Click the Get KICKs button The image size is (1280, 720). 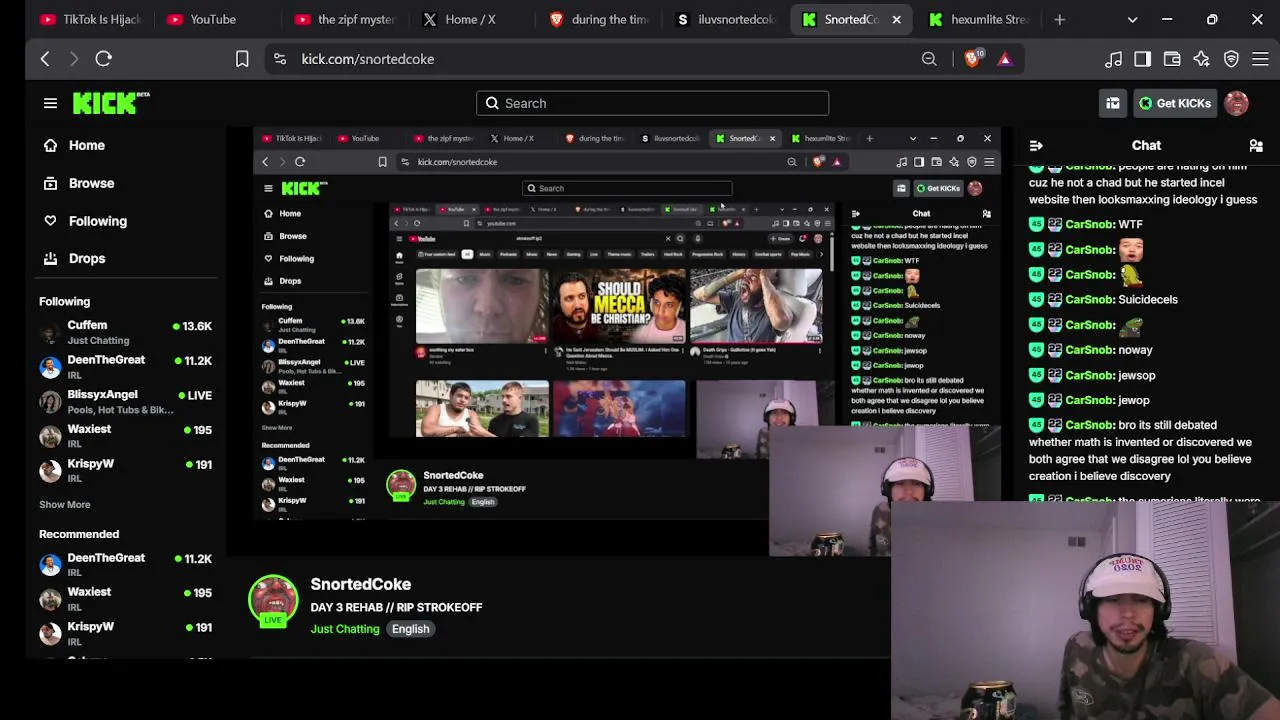click(1174, 103)
